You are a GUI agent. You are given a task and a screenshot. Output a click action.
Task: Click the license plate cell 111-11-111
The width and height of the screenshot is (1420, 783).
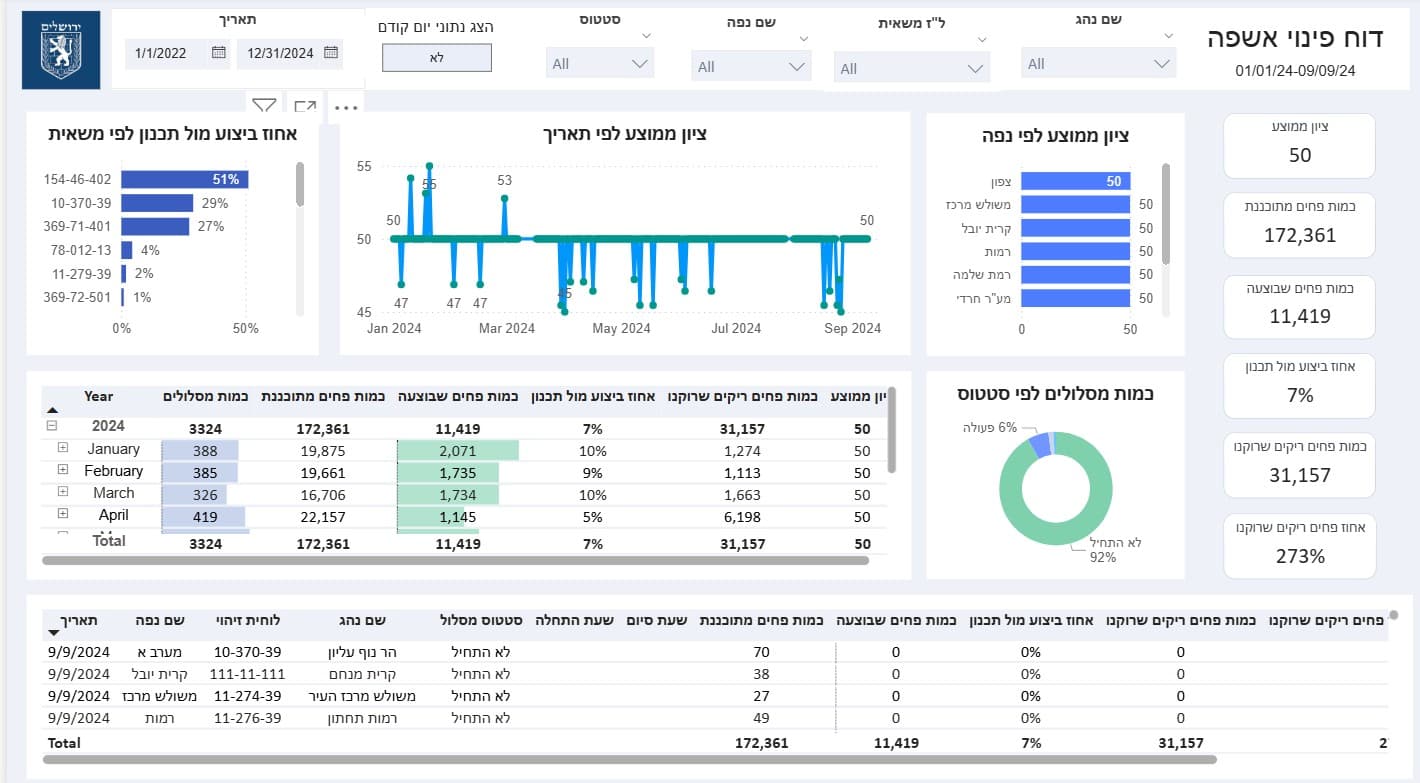point(249,674)
